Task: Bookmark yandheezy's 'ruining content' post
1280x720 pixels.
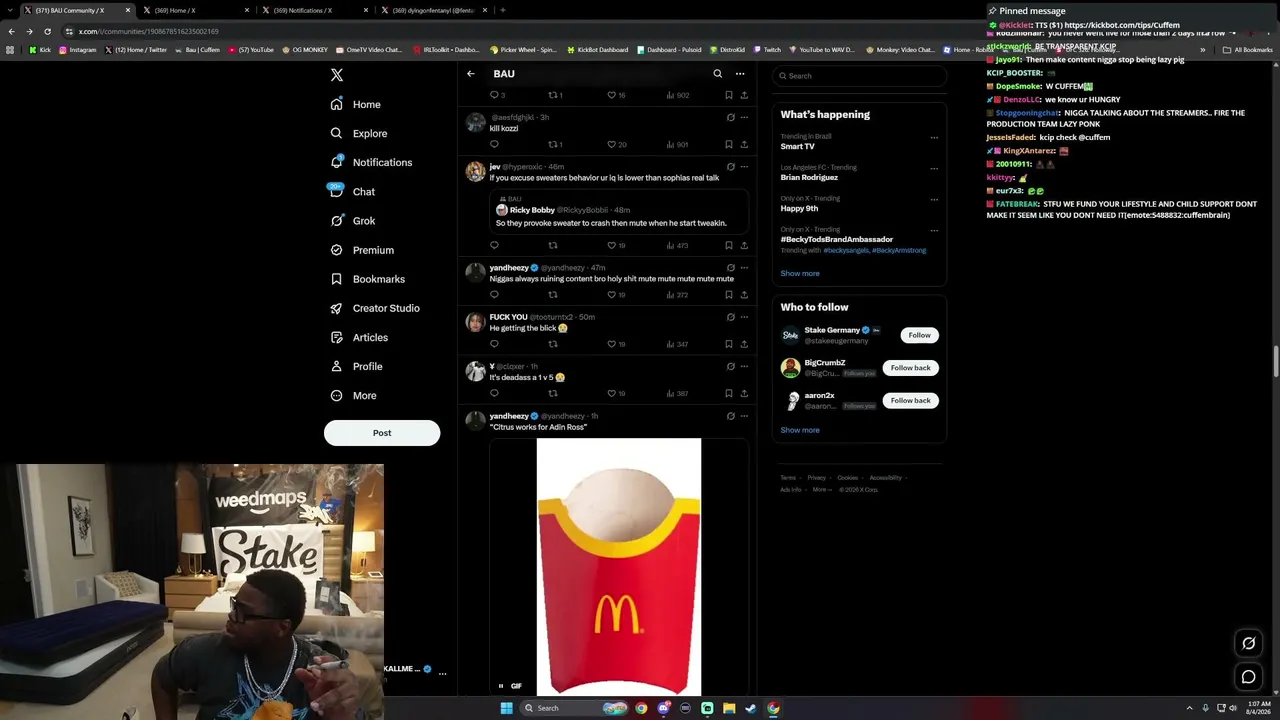Action: 729,295
